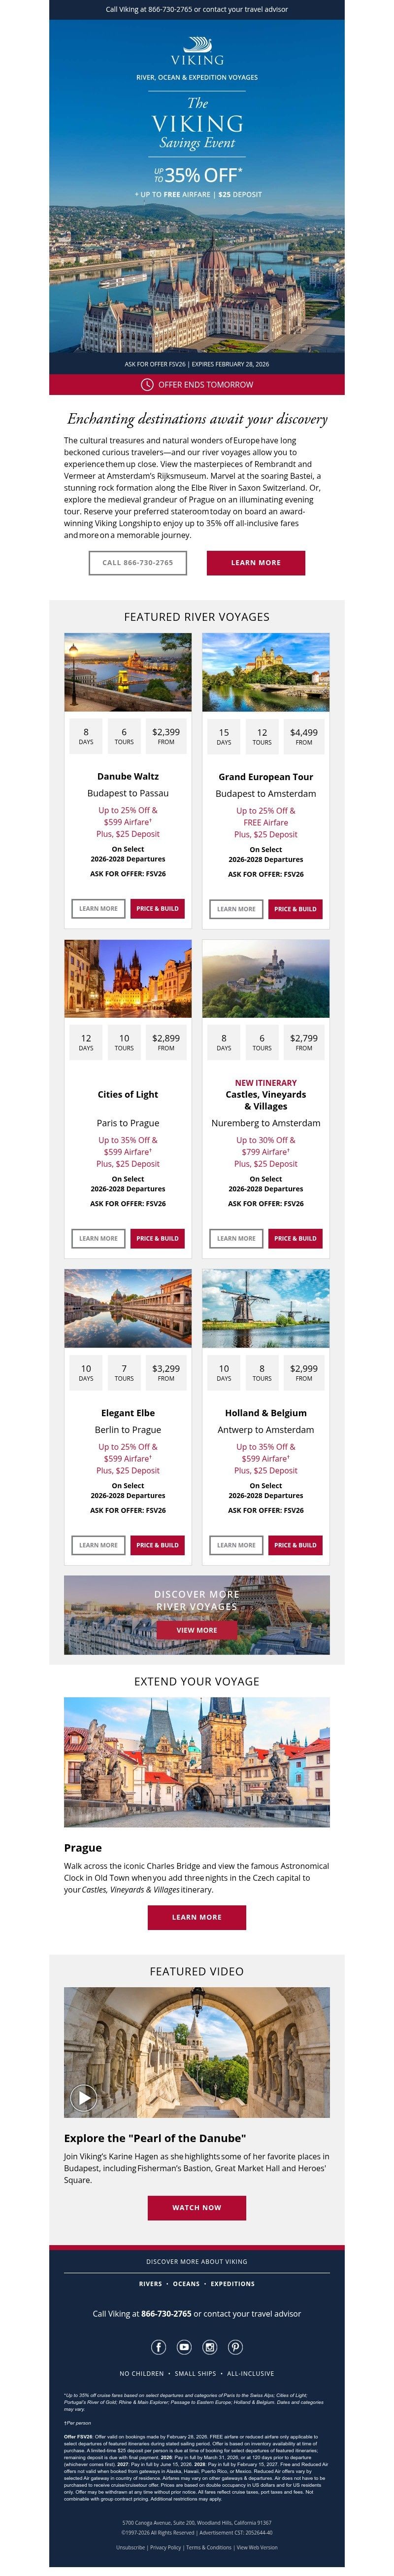Click LEARN MORE under Grand European Tour
This screenshot has width=394, height=2576.
pyautogui.click(x=237, y=909)
